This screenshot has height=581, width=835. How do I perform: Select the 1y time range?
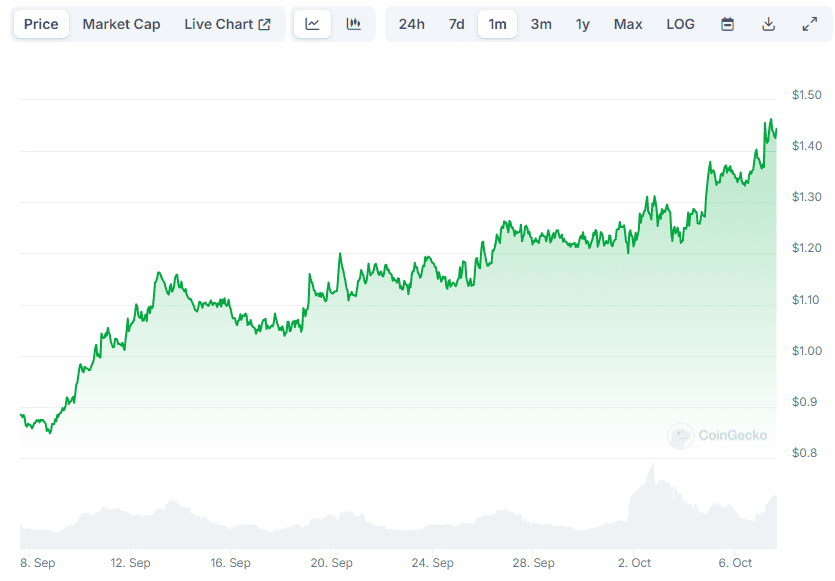click(583, 24)
